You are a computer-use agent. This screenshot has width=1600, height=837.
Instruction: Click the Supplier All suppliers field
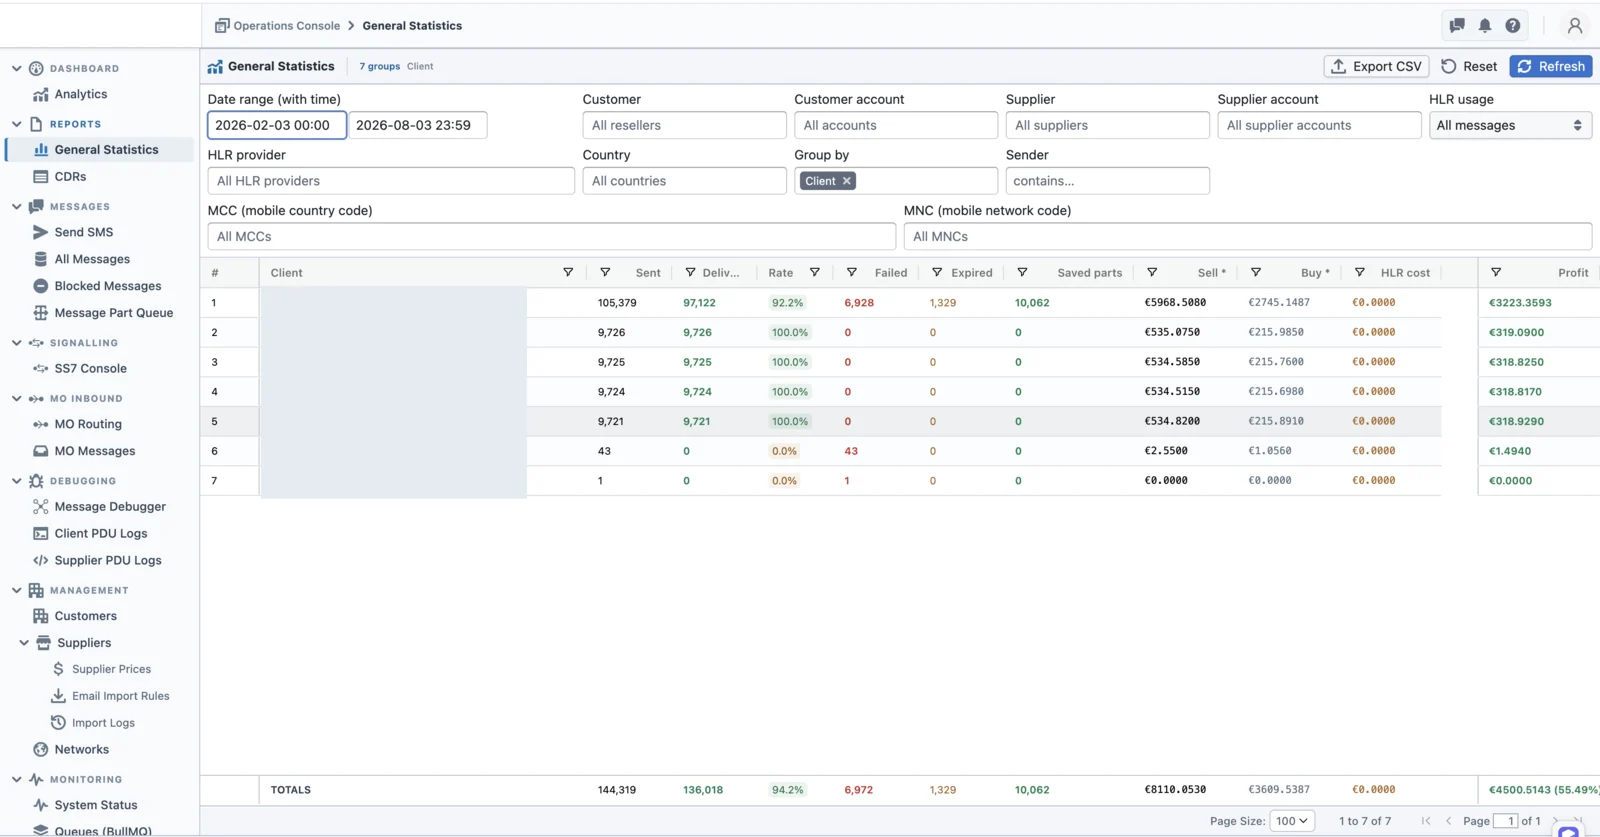(1107, 126)
